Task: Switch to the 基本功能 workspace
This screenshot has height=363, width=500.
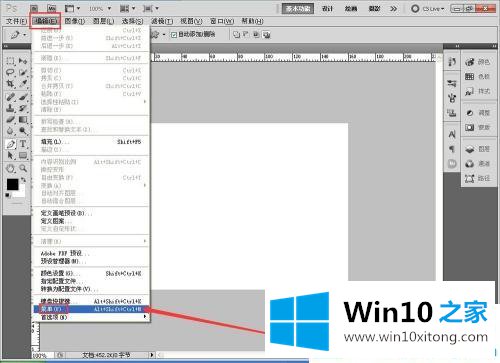Action: (x=298, y=9)
